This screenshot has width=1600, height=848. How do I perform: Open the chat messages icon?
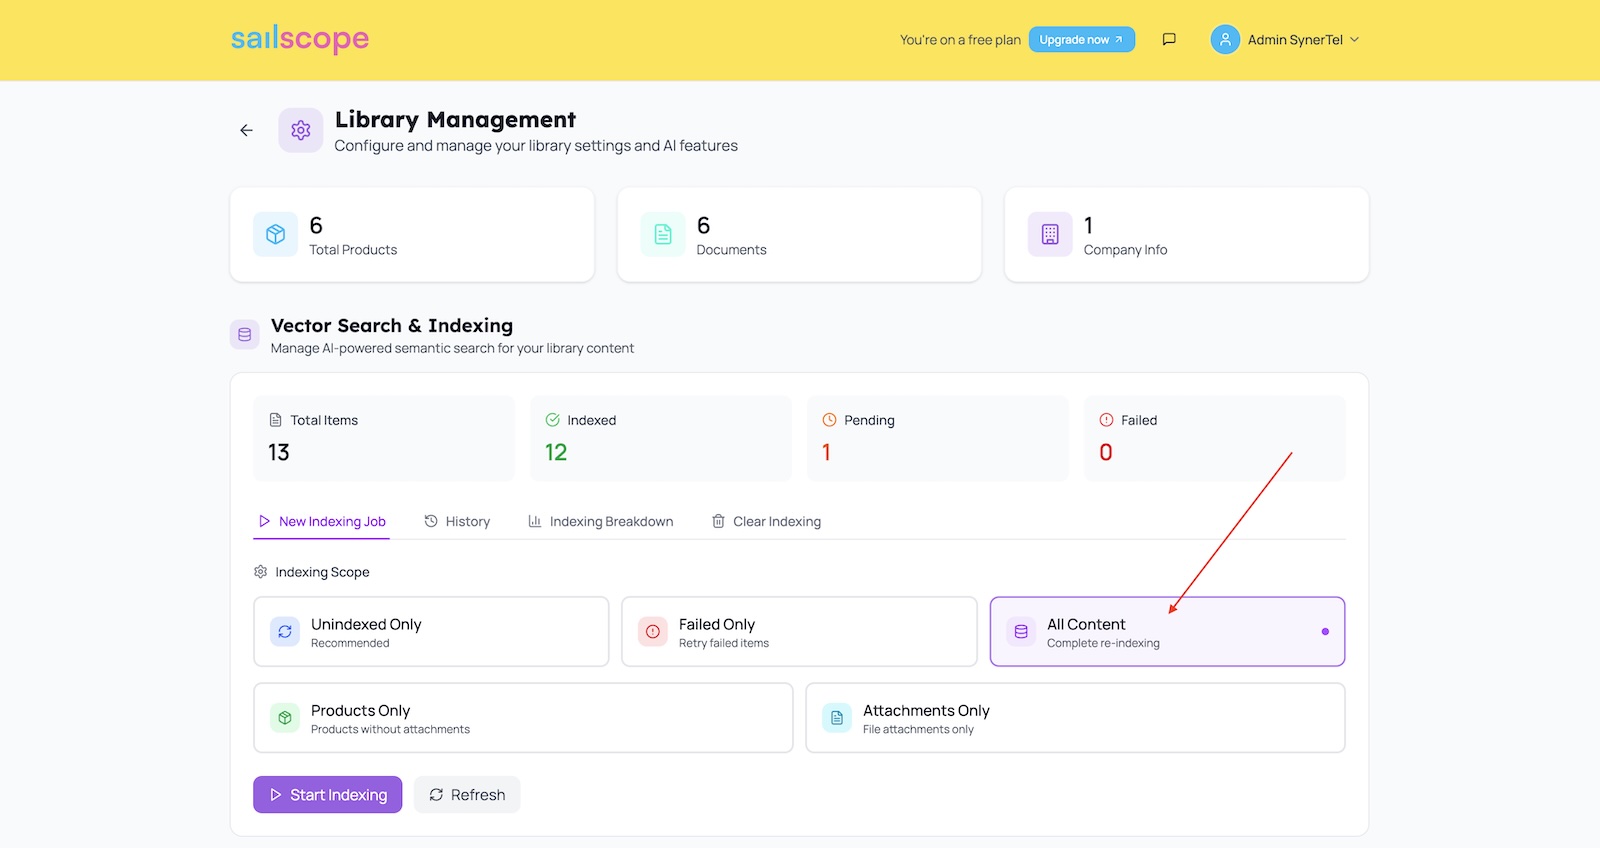click(x=1168, y=40)
